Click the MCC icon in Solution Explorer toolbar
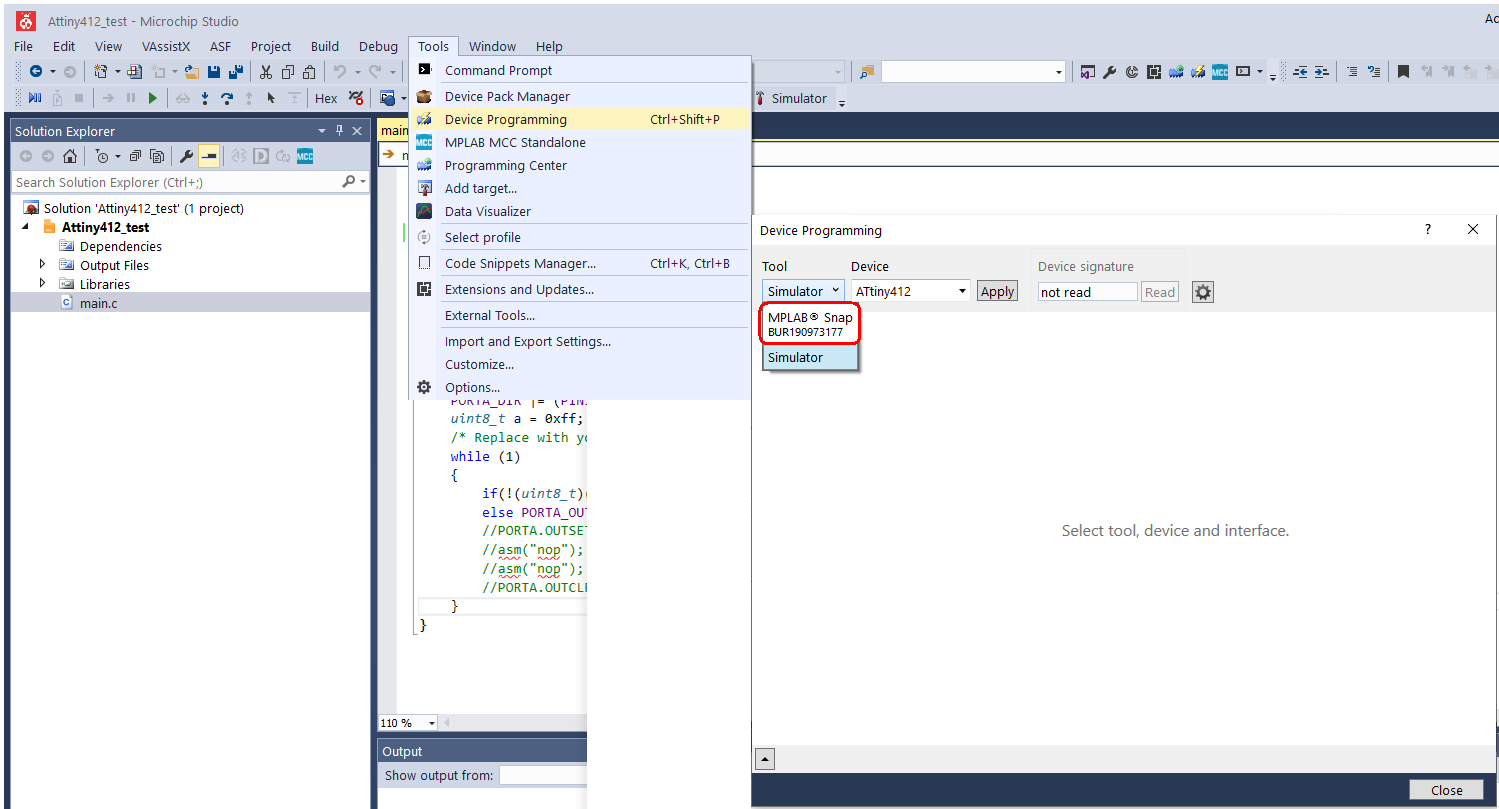This screenshot has width=1499, height=809. tap(305, 157)
